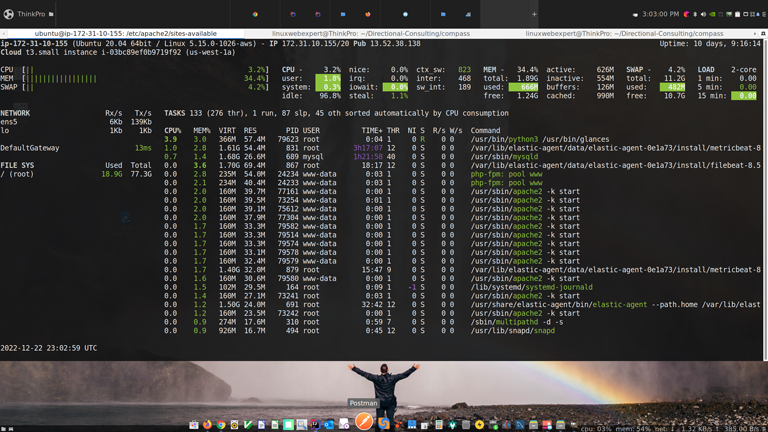Switch to ubuntu@ip-172-31-10-155 terminal tab

coord(125,33)
